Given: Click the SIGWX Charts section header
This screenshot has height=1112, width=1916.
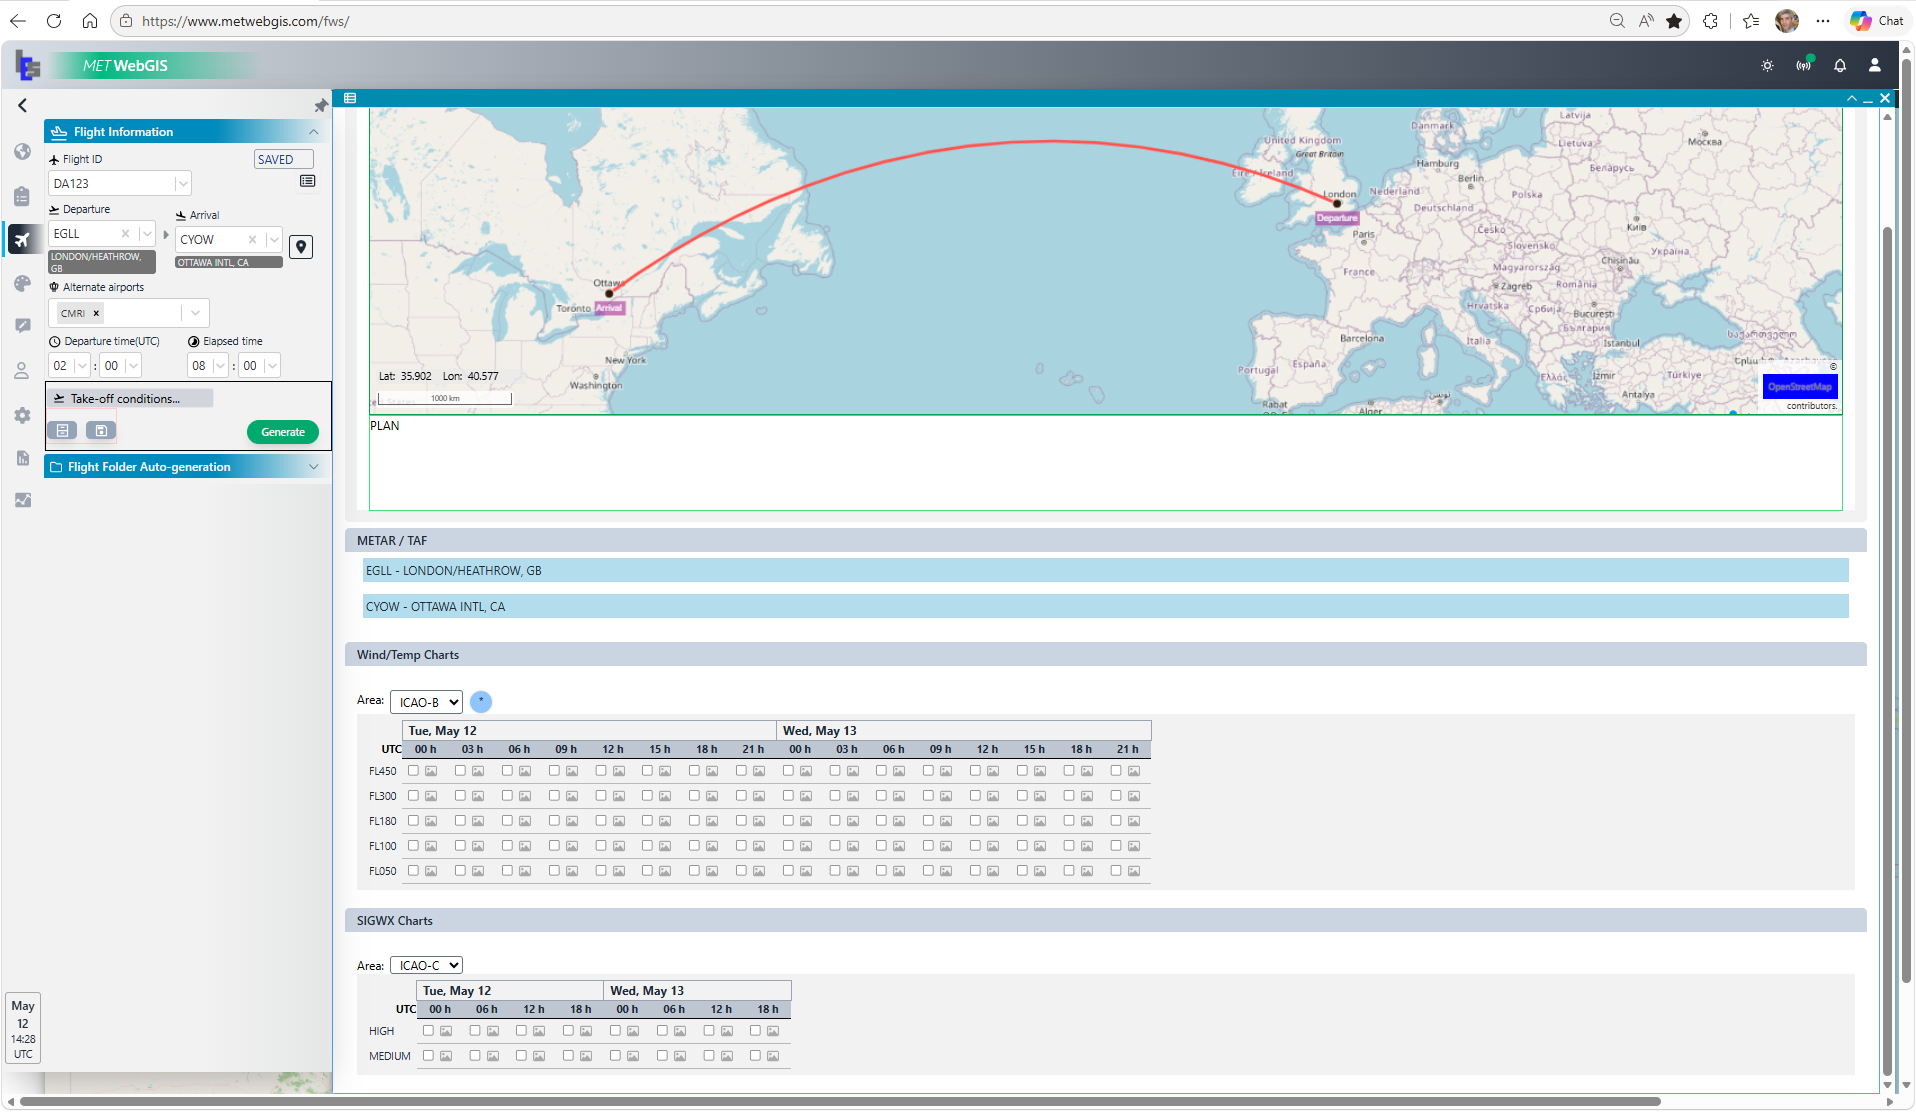Looking at the screenshot, I should [x=1105, y=921].
